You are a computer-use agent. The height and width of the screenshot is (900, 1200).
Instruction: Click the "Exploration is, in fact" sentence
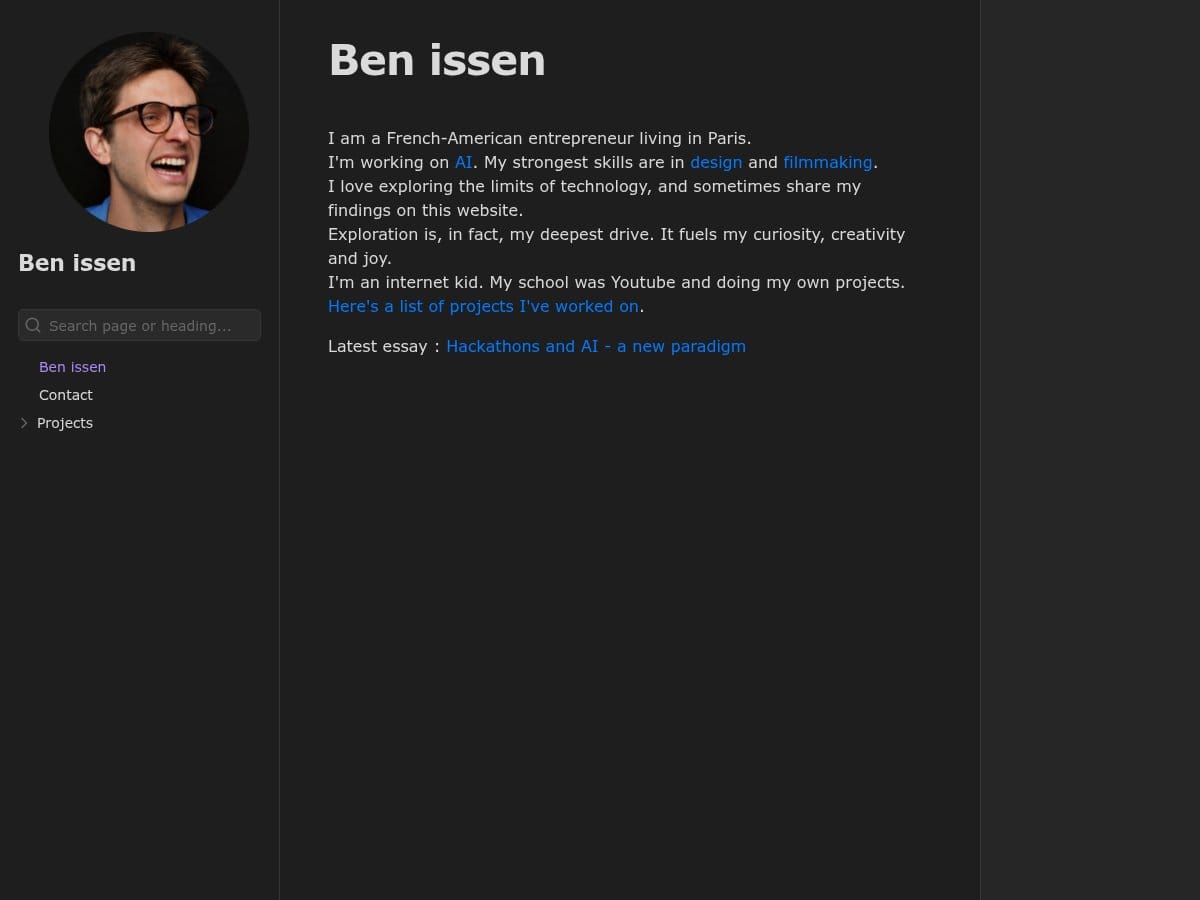point(616,234)
